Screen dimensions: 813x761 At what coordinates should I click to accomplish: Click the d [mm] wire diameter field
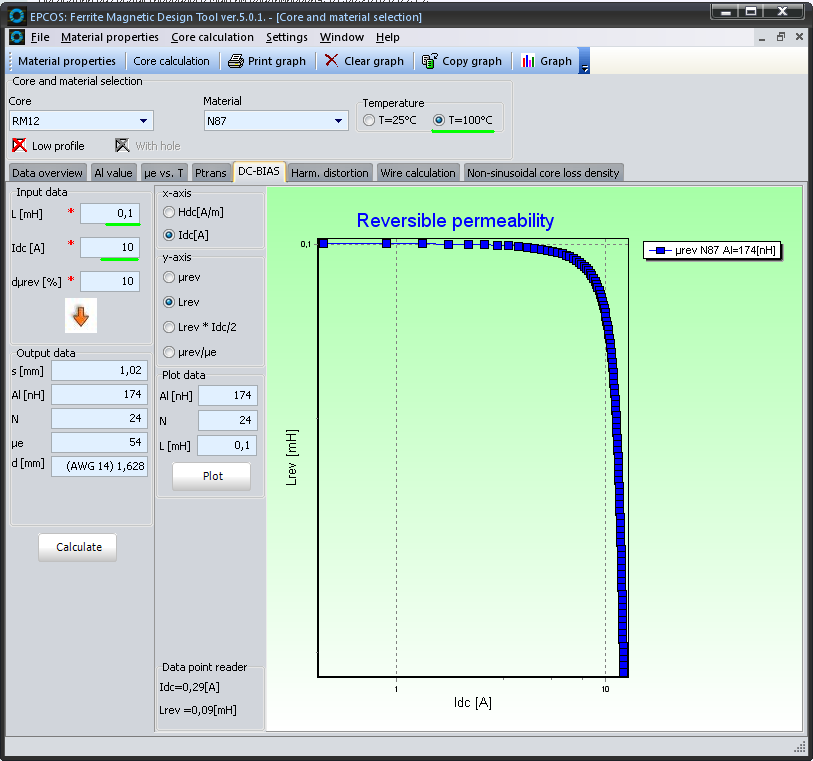pos(100,466)
